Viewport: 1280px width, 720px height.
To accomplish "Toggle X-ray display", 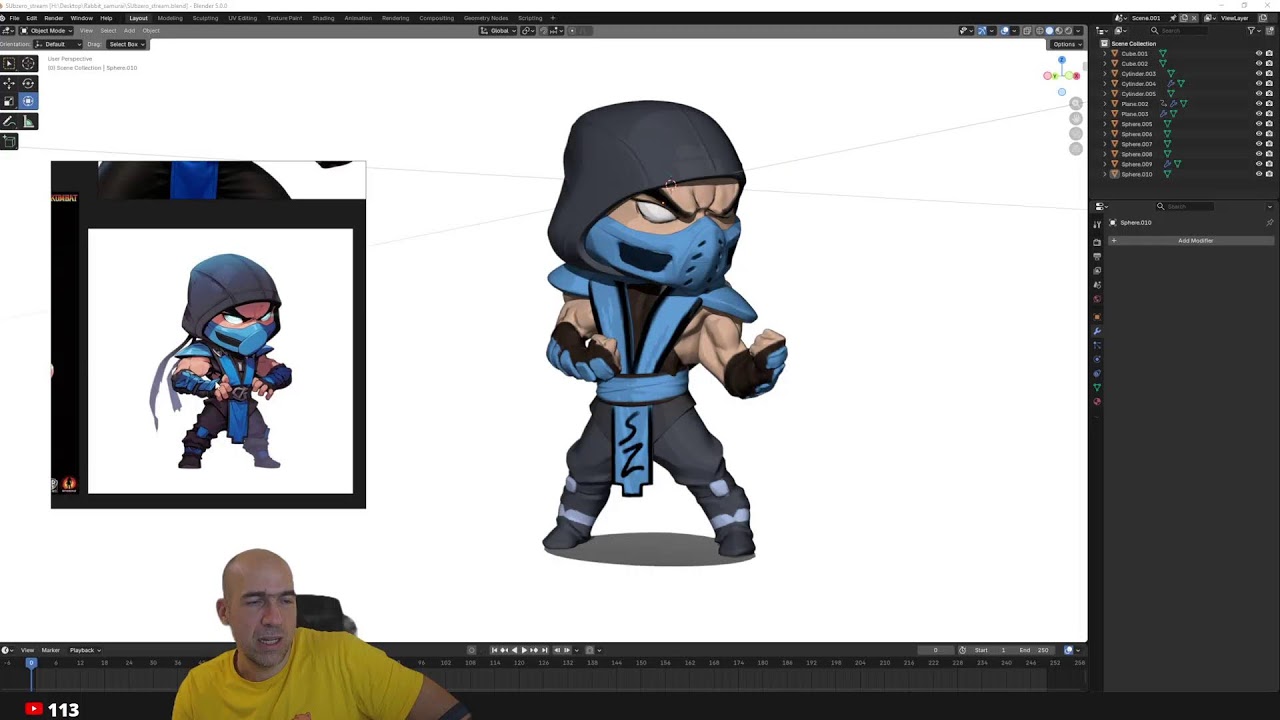I will coord(1027,31).
